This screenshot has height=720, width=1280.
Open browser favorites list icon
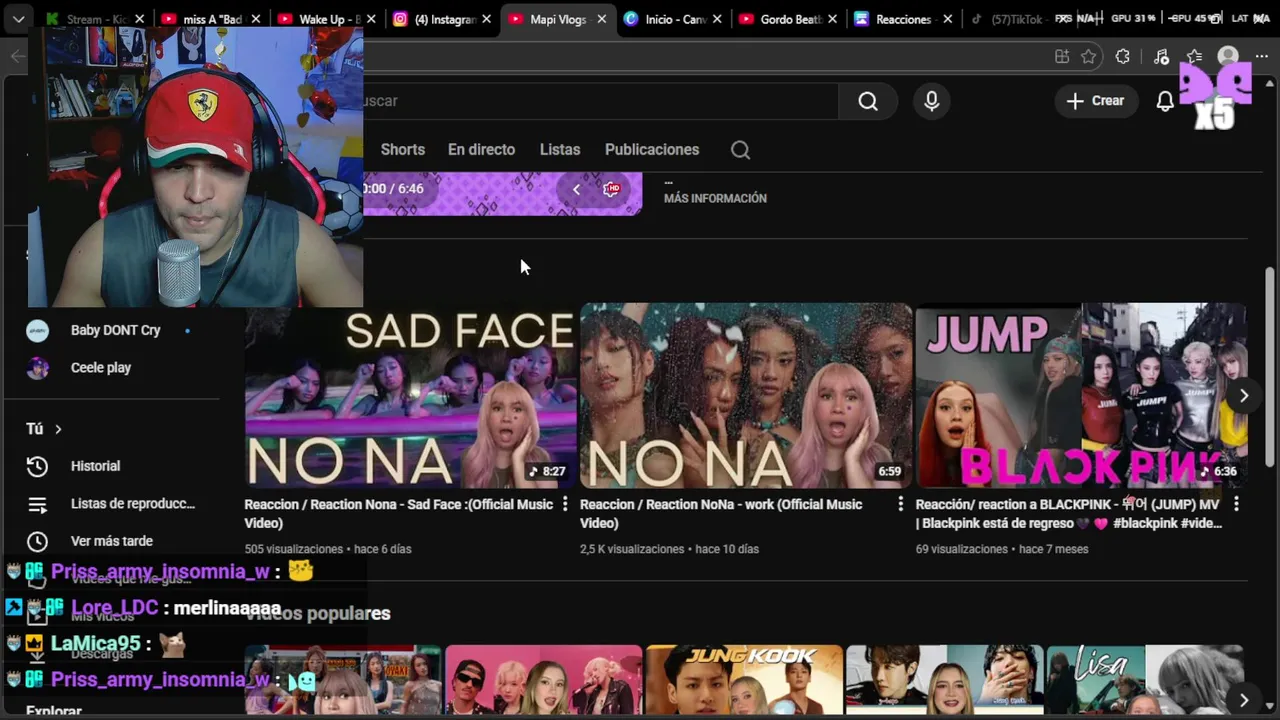(1195, 57)
